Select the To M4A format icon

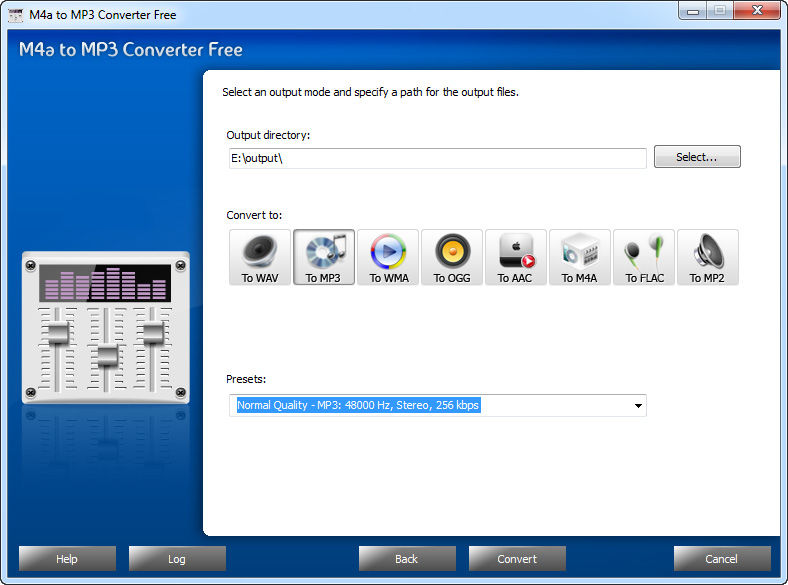pos(580,257)
